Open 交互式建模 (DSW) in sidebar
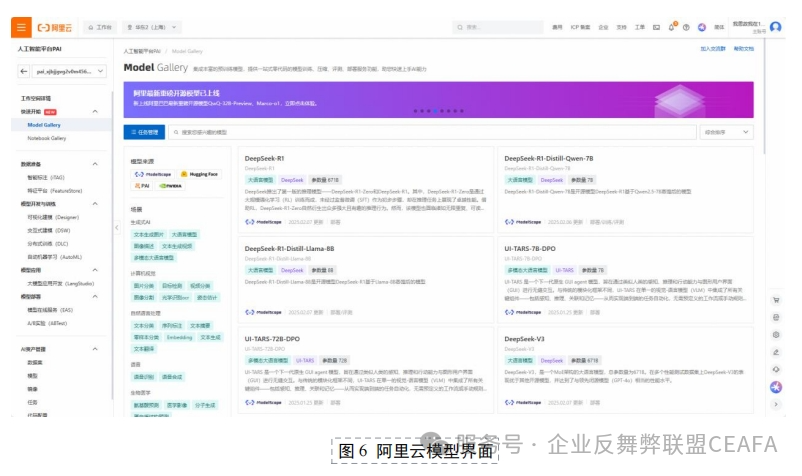Screen dimensions: 802x476 tap(49, 231)
